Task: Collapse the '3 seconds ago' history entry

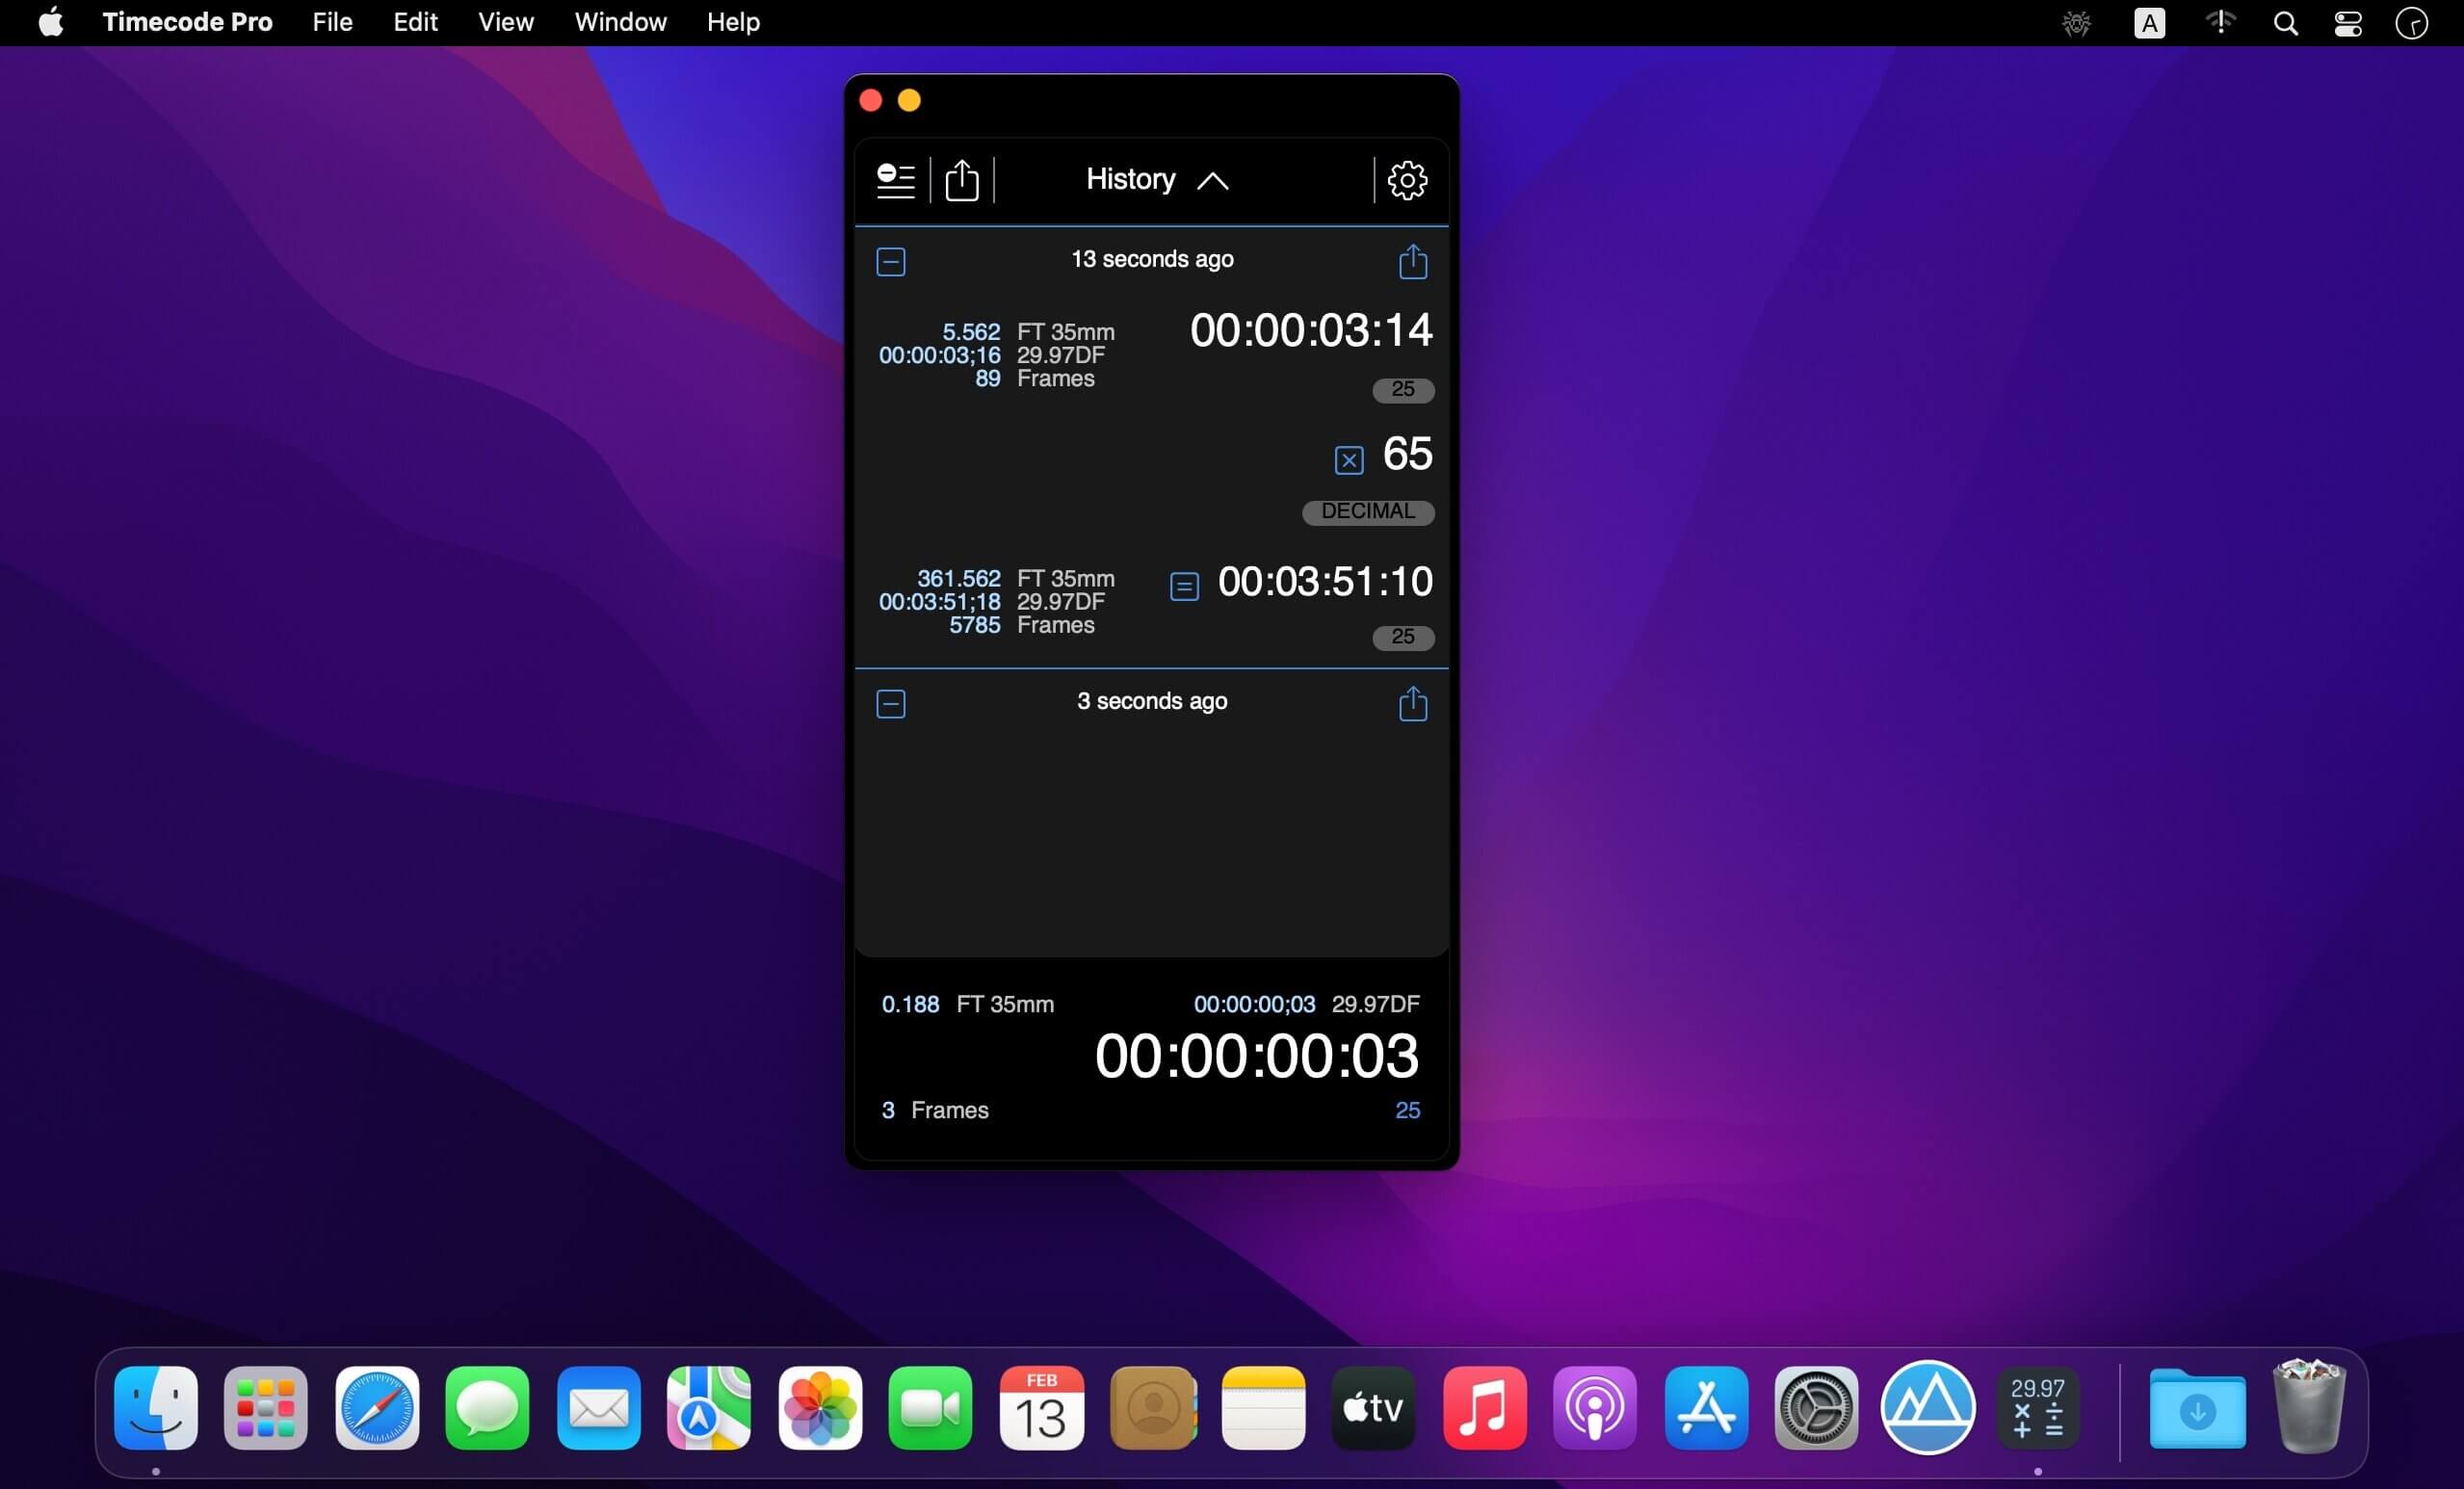Action: tap(890, 704)
